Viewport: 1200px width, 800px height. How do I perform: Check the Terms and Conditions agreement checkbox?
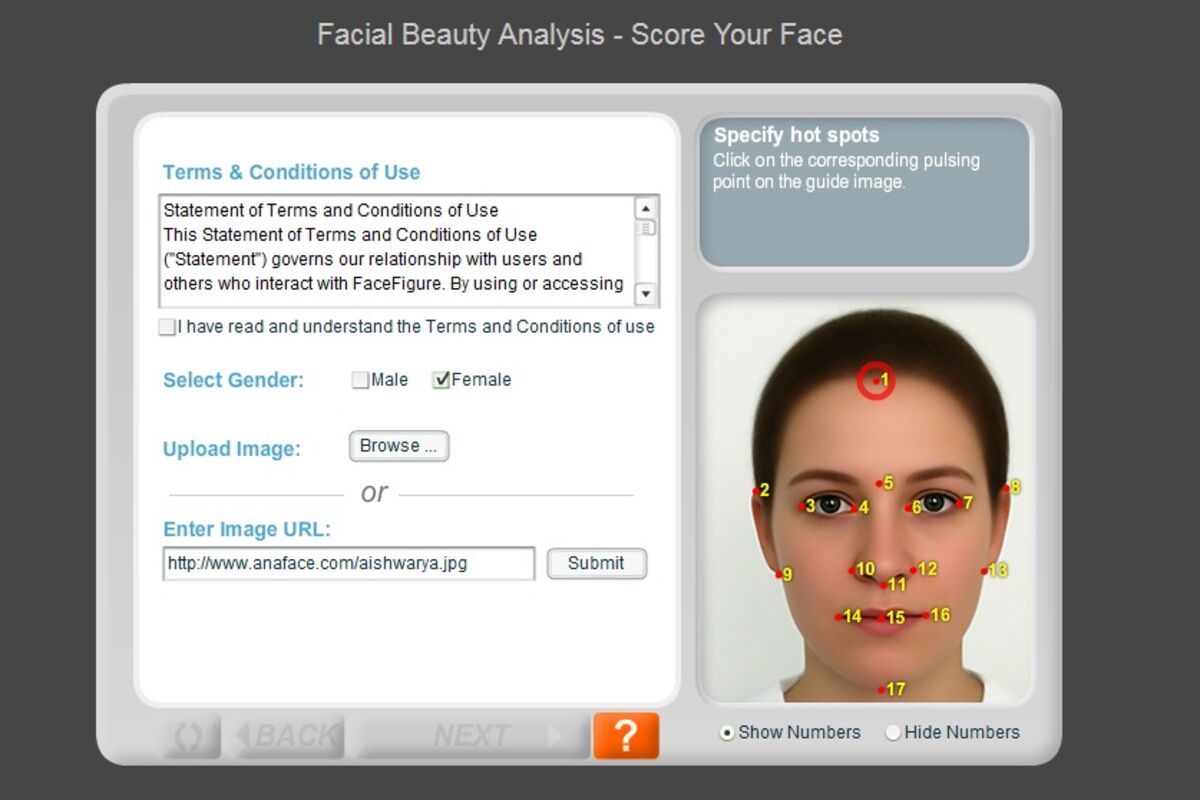point(166,327)
